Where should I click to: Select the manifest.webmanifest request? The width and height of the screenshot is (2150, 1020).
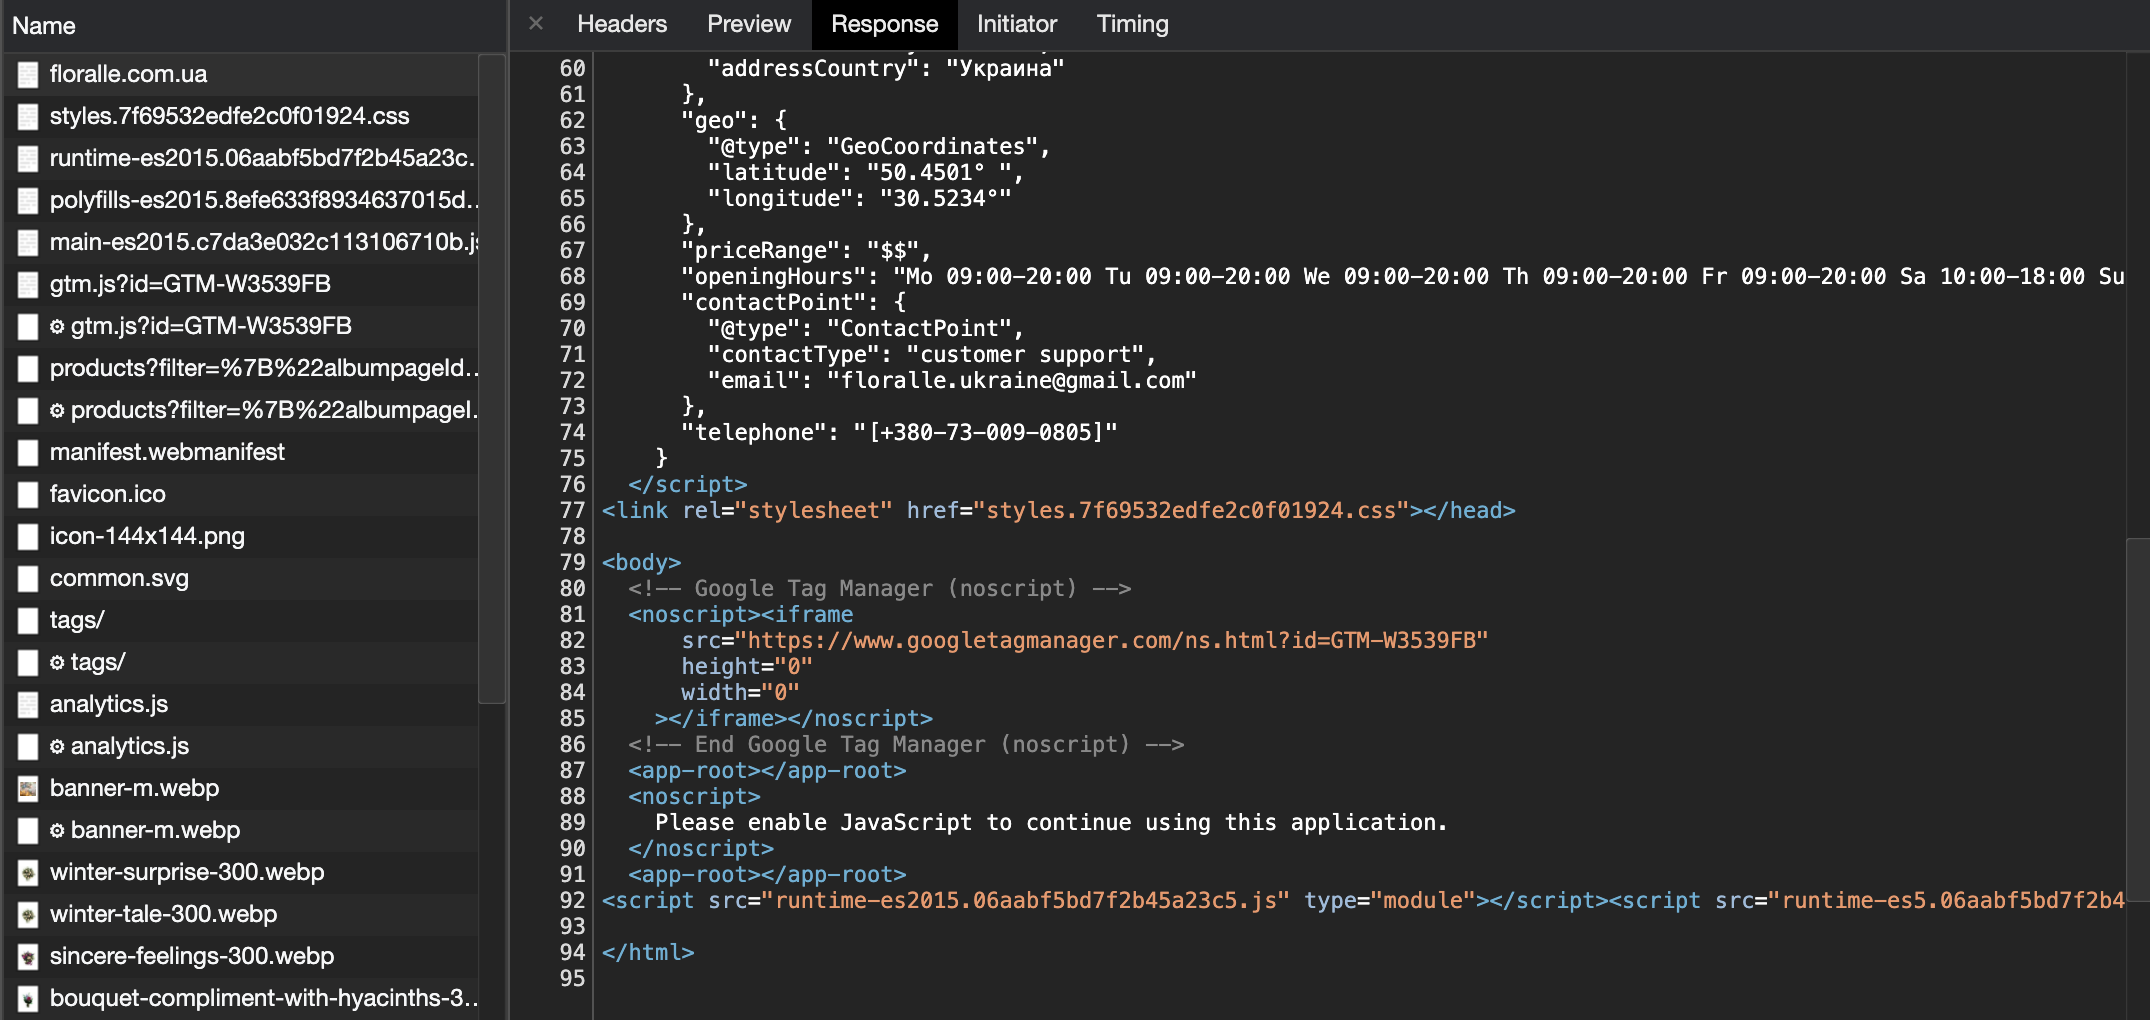(x=240, y=452)
